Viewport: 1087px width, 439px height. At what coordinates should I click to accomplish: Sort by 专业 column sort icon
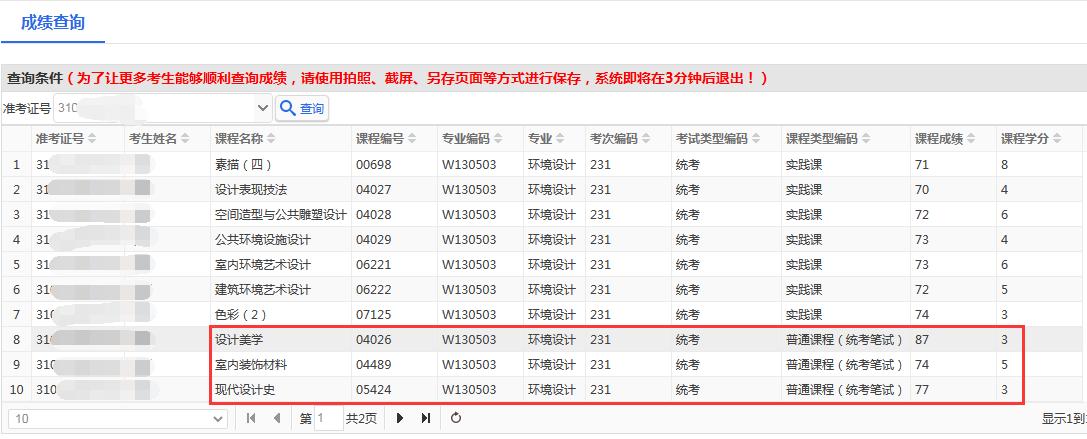[x=560, y=139]
